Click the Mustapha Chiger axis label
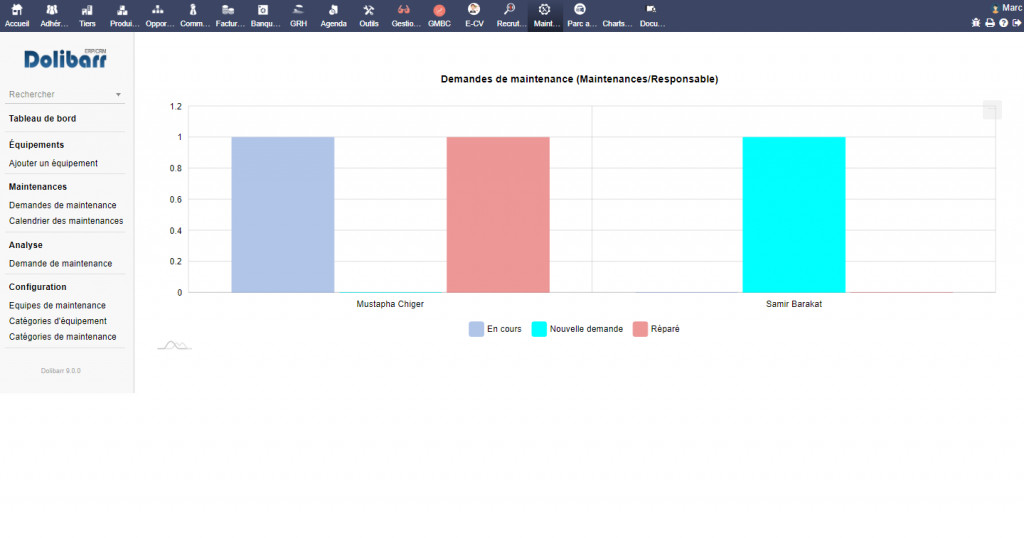1024x538 pixels. tap(390, 304)
